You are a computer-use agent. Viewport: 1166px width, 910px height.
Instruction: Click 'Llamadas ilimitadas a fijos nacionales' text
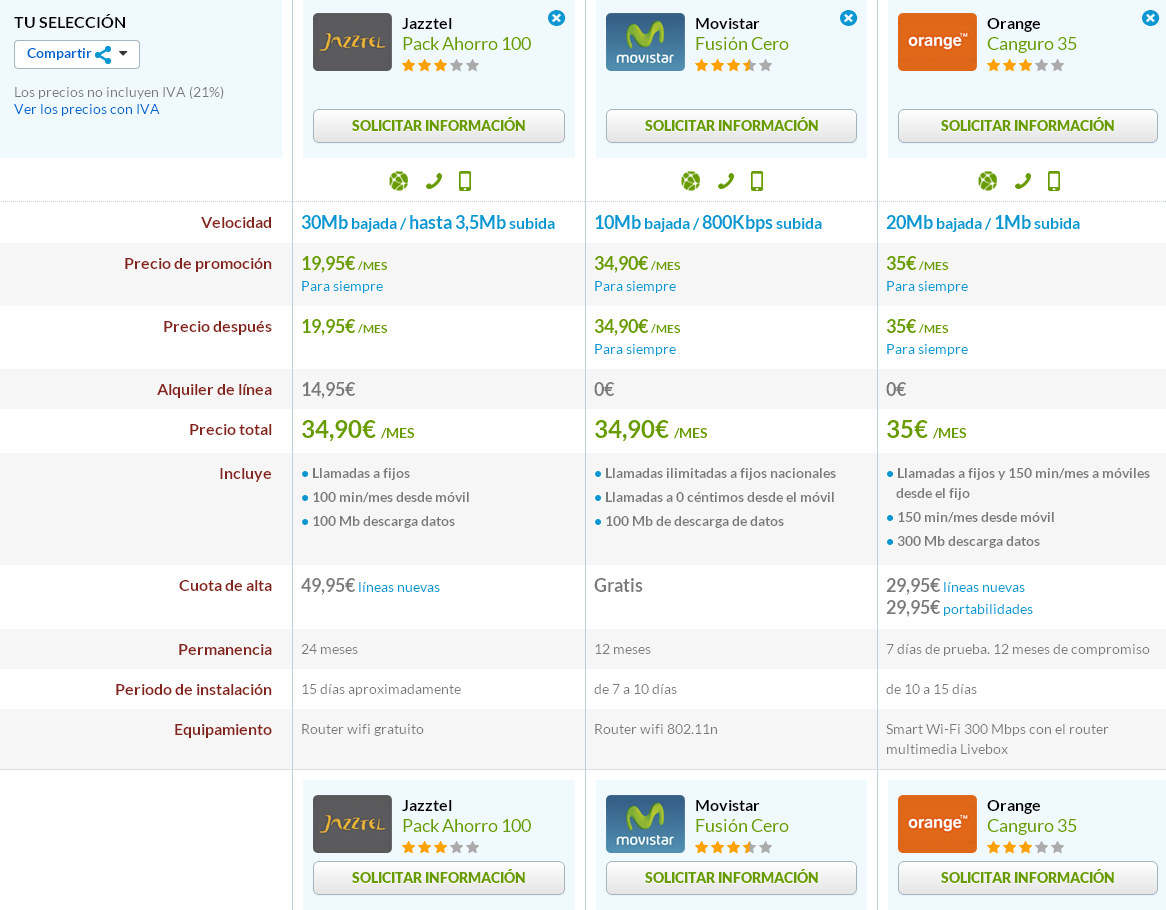[720, 474]
